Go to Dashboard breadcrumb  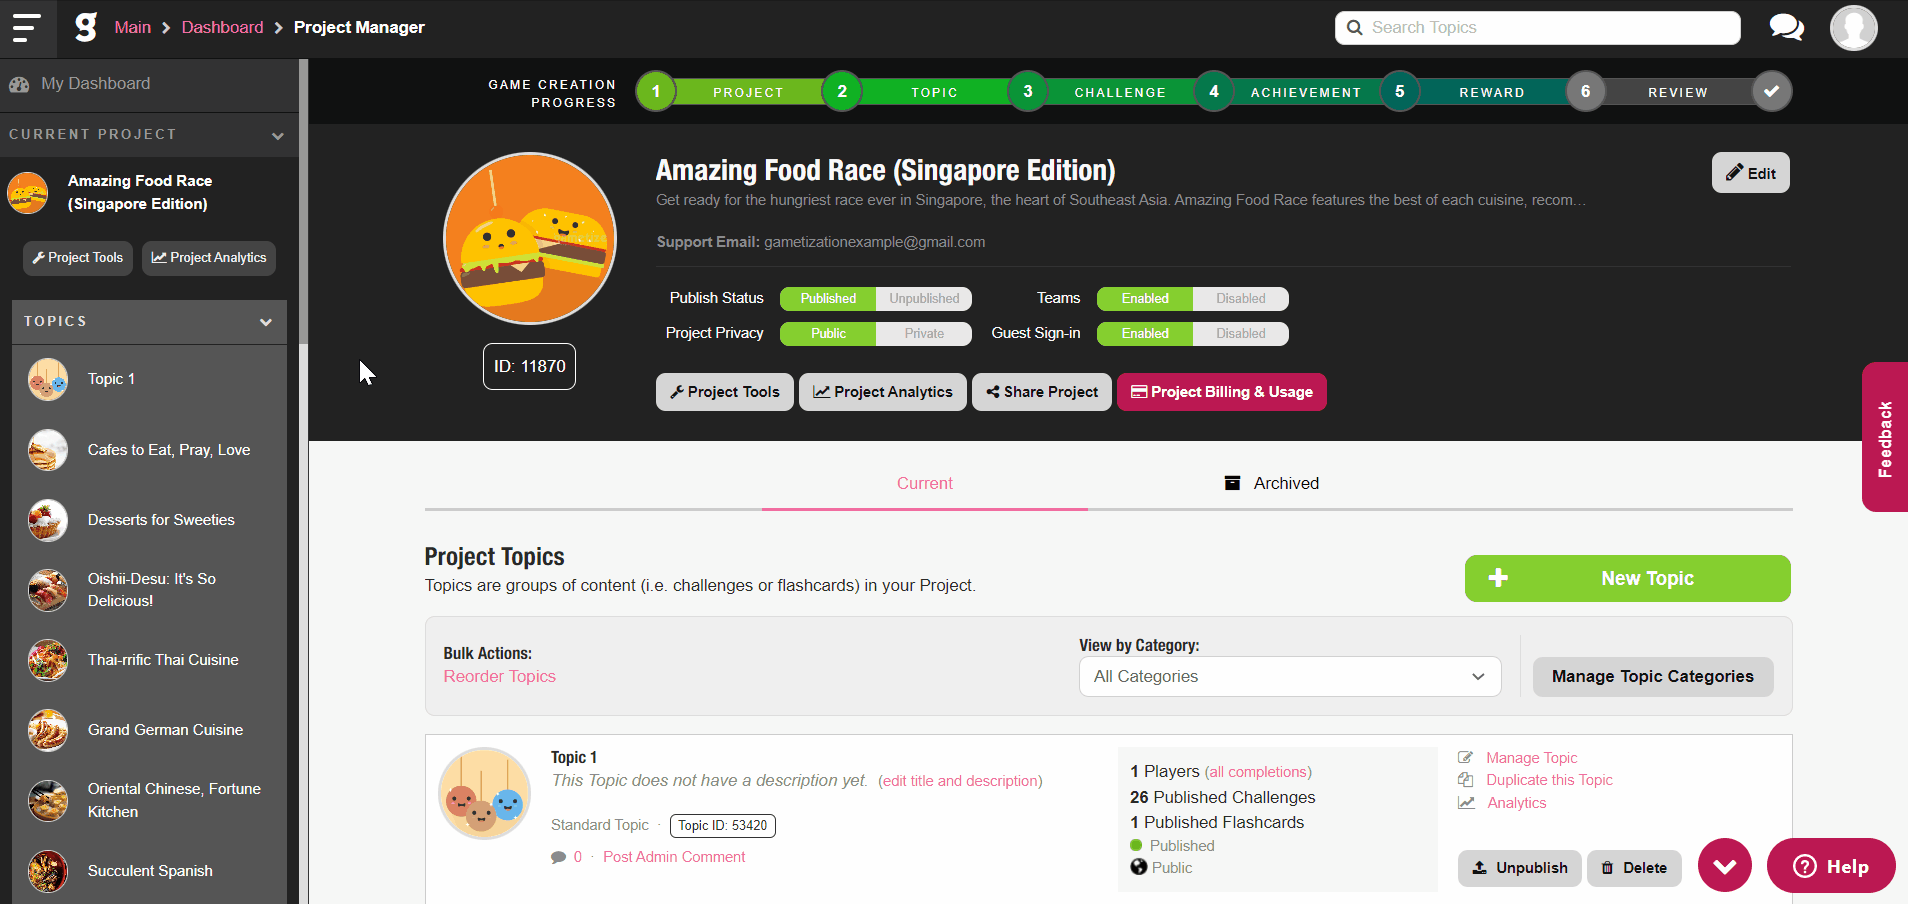coord(222,28)
